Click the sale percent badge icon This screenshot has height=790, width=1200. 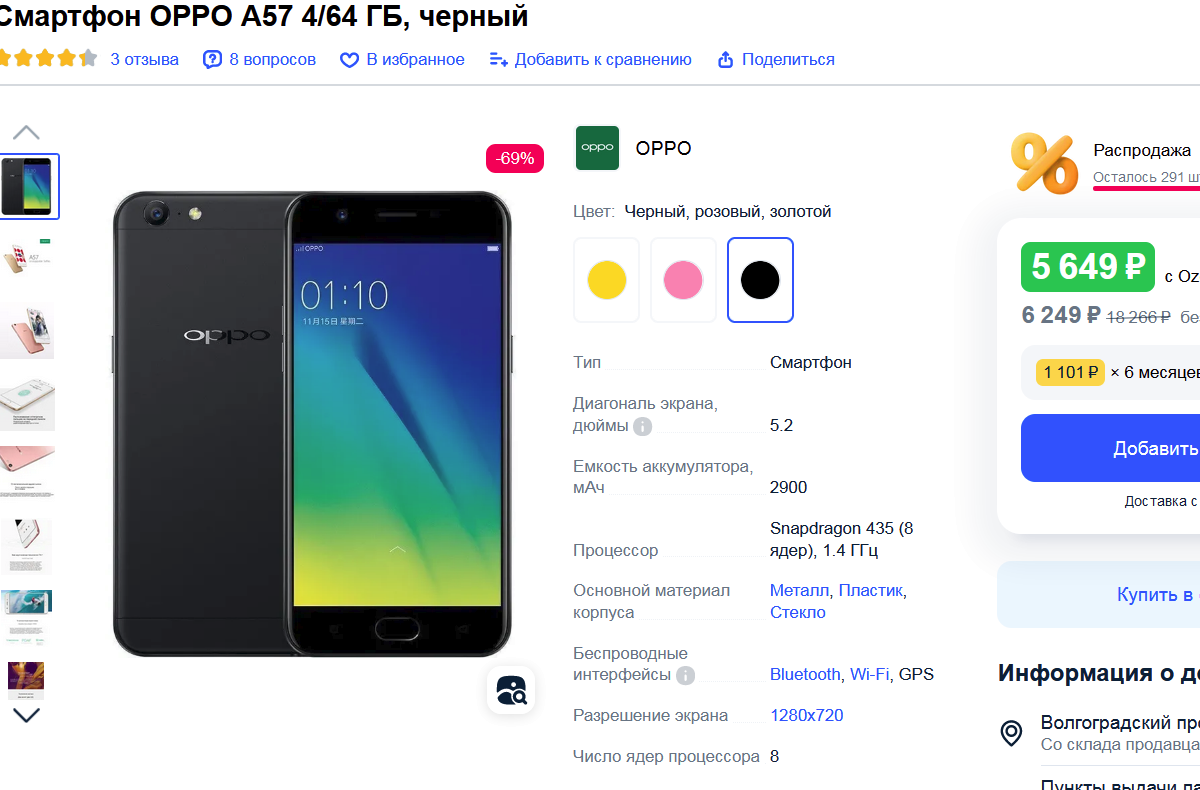point(1043,163)
